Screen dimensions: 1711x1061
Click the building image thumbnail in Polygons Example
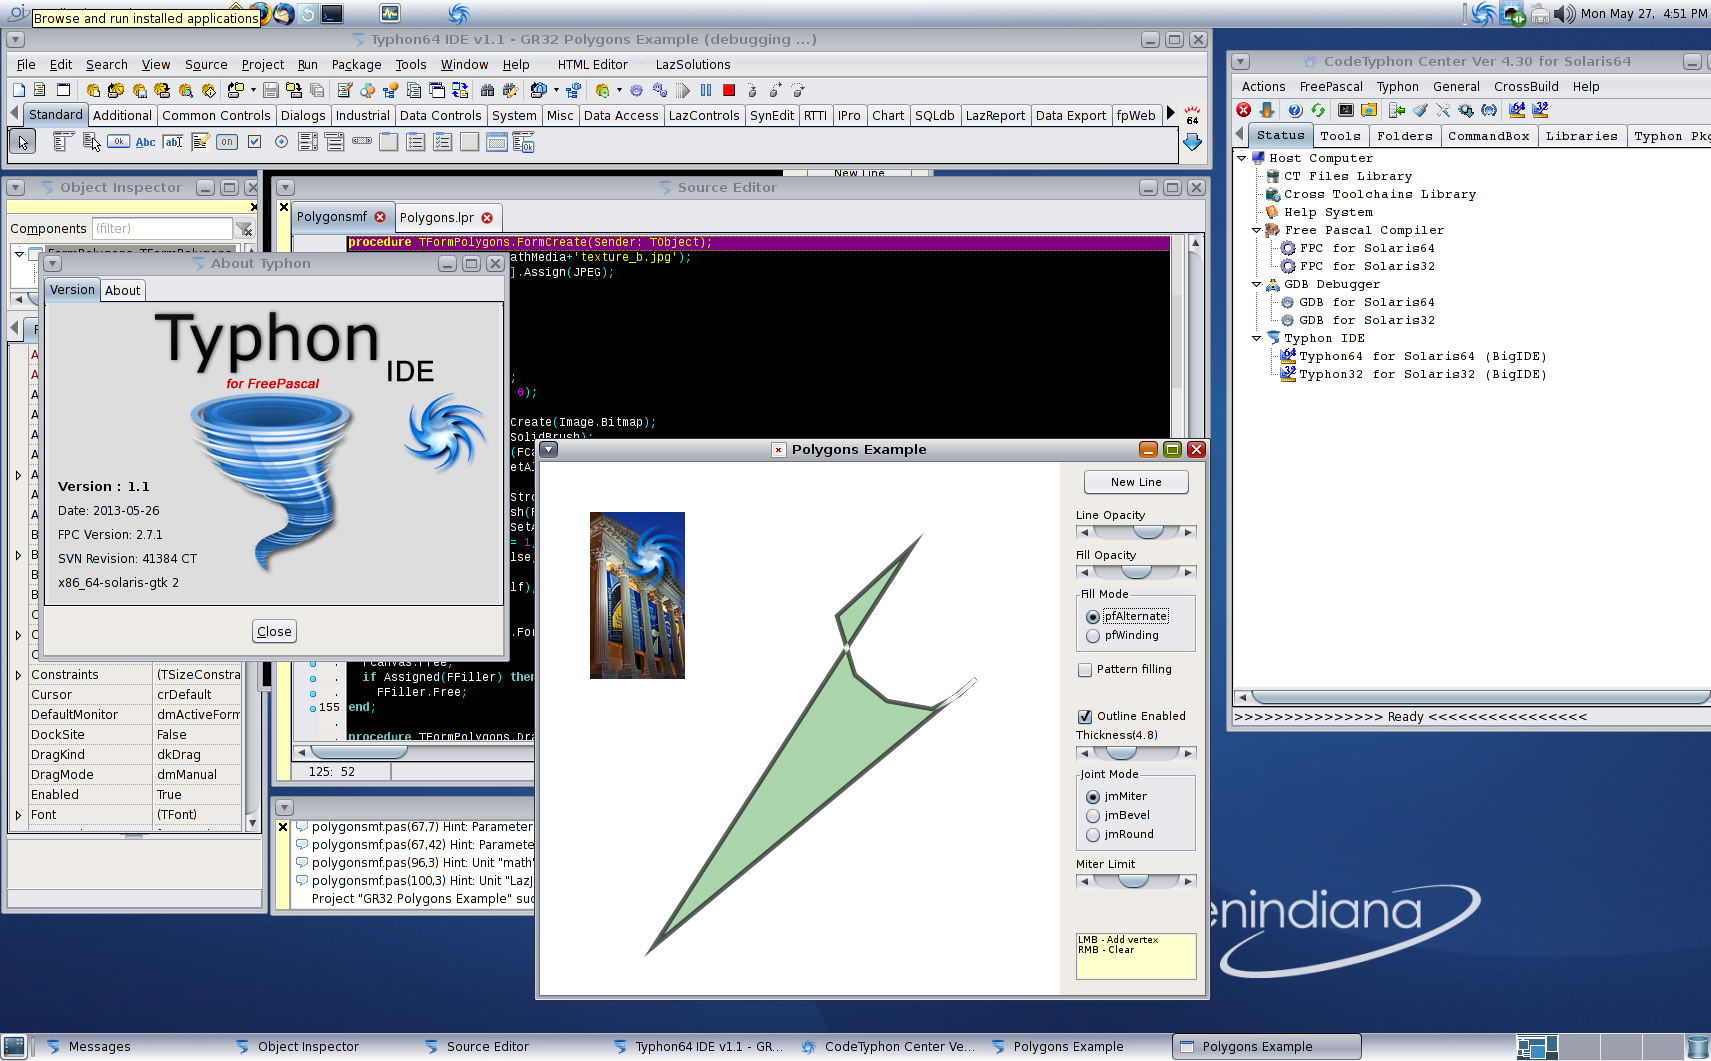coord(637,595)
